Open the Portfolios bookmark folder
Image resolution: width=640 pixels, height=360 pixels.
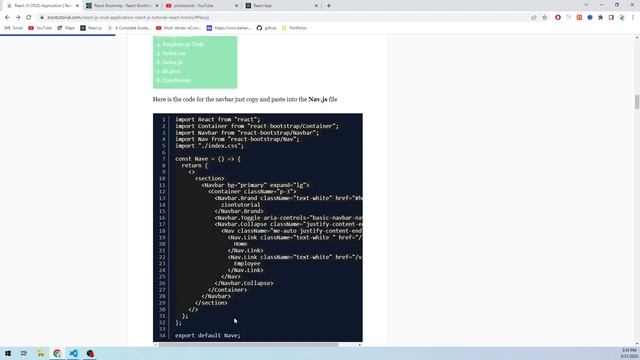click(x=294, y=28)
